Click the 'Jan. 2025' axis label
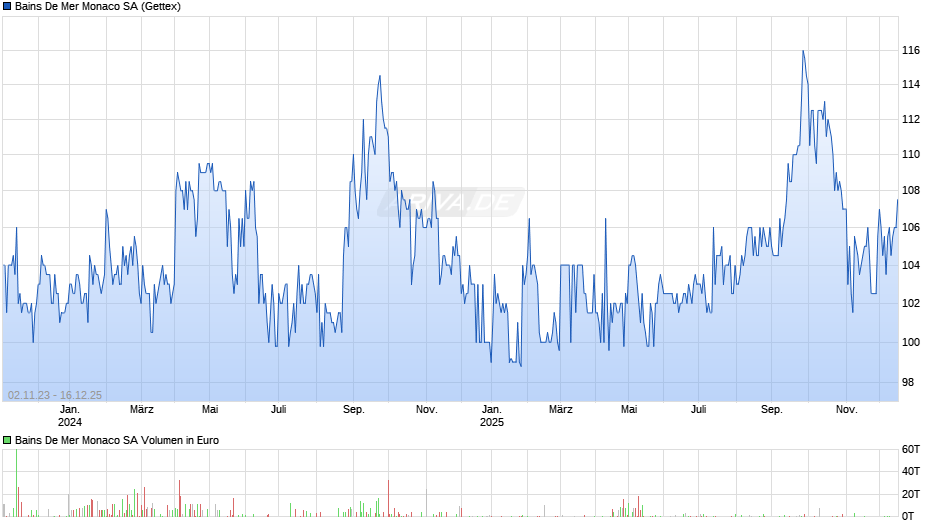940x526 pixels. point(492,416)
